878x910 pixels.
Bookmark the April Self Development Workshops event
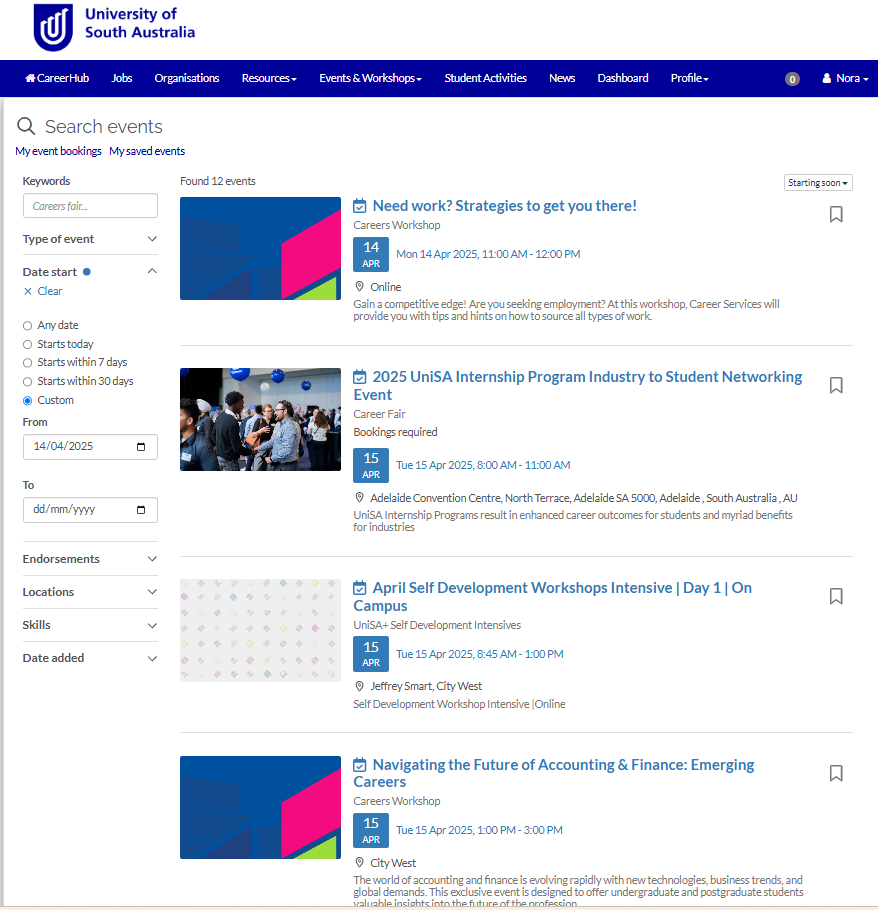[836, 596]
